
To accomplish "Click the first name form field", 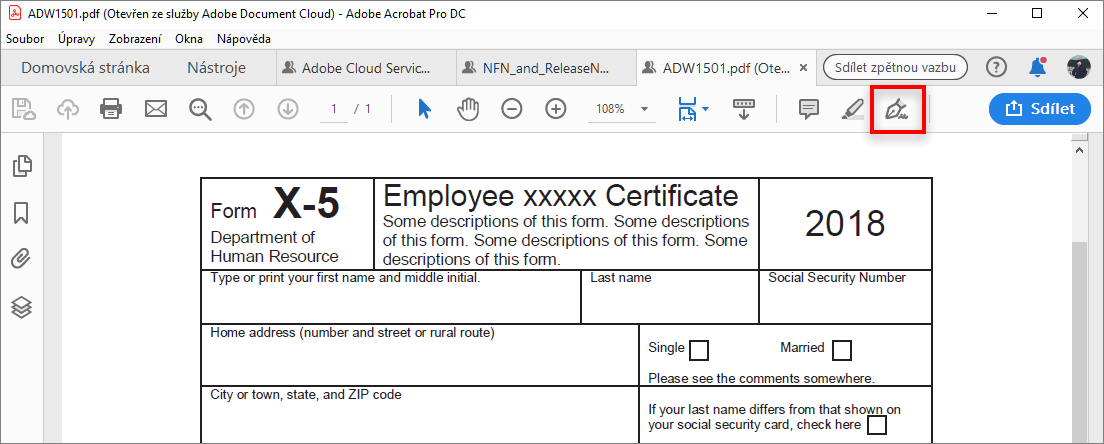I will tap(391, 296).
